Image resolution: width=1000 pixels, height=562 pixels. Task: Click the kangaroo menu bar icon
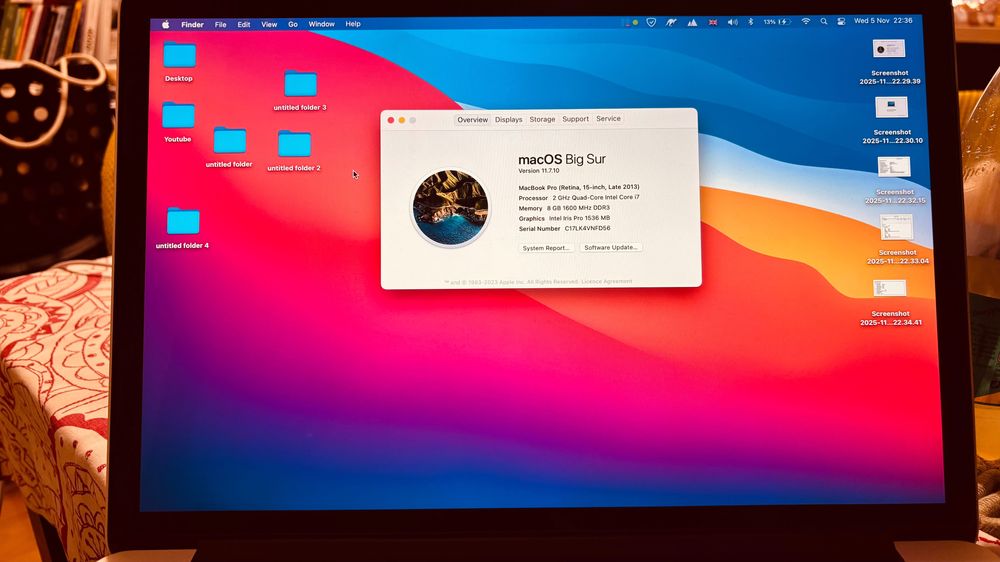[x=671, y=22]
